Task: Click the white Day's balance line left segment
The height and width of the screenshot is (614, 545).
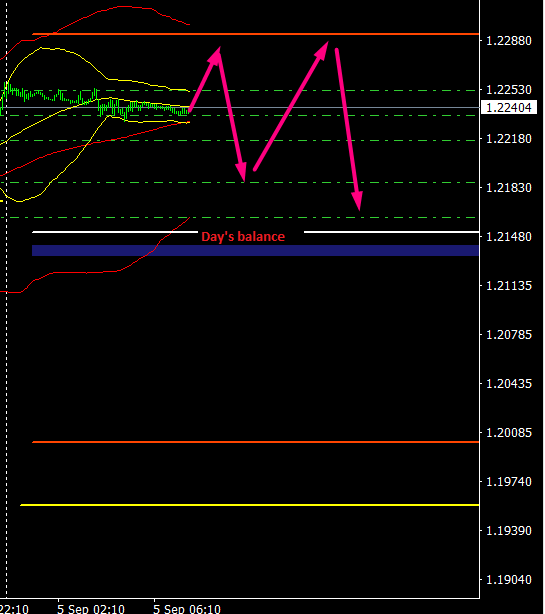Action: coord(115,232)
